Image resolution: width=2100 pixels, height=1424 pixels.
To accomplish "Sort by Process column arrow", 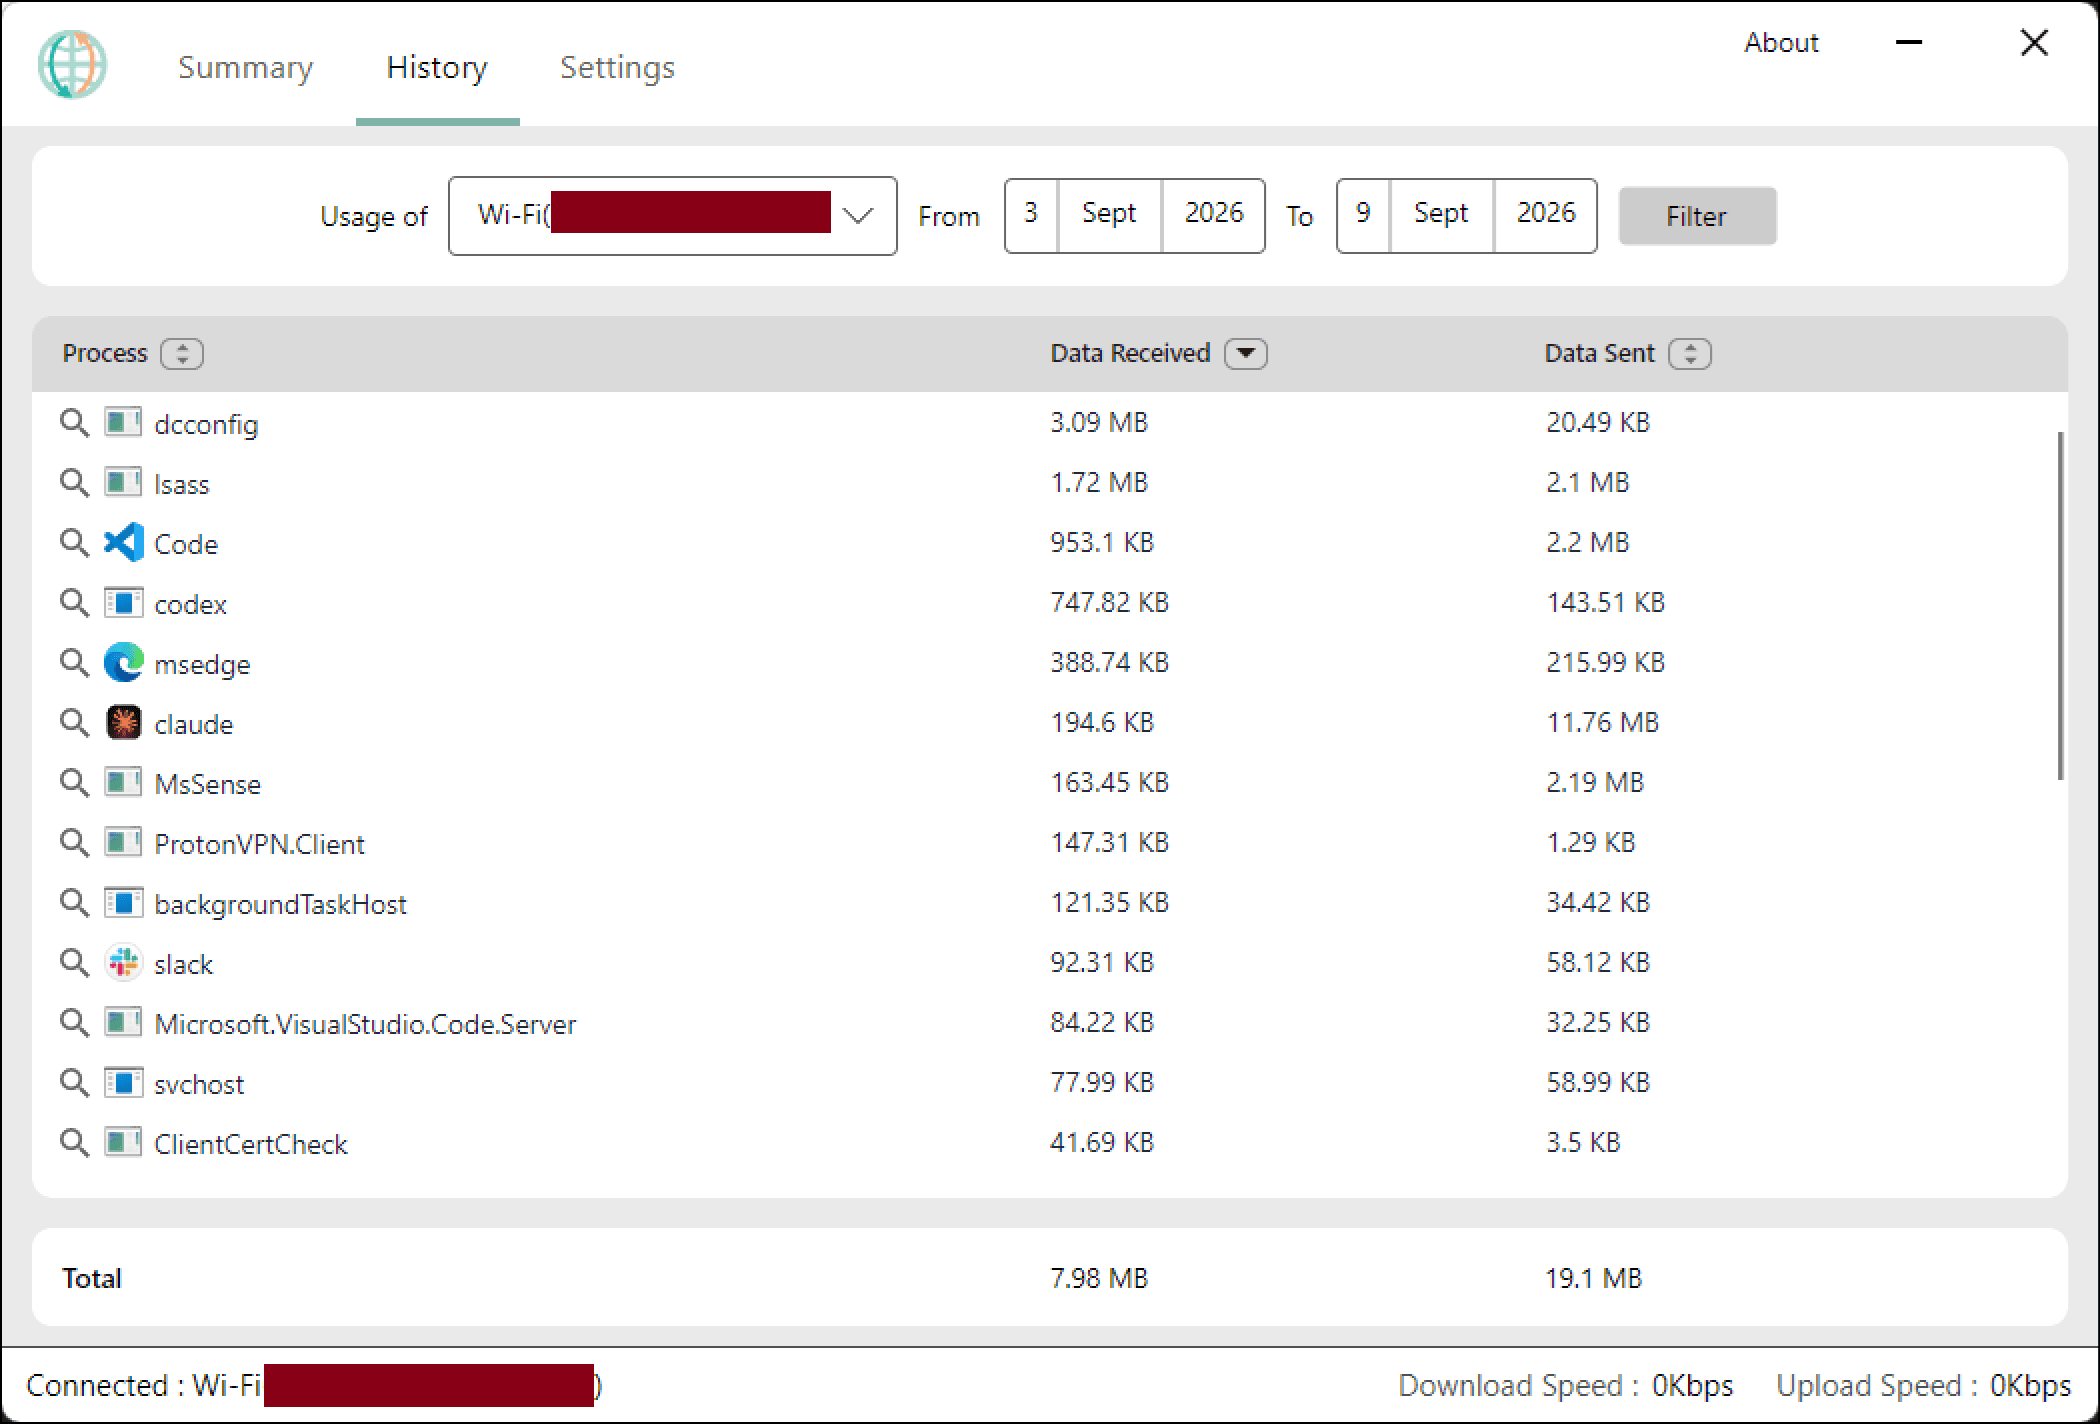I will 182,354.
